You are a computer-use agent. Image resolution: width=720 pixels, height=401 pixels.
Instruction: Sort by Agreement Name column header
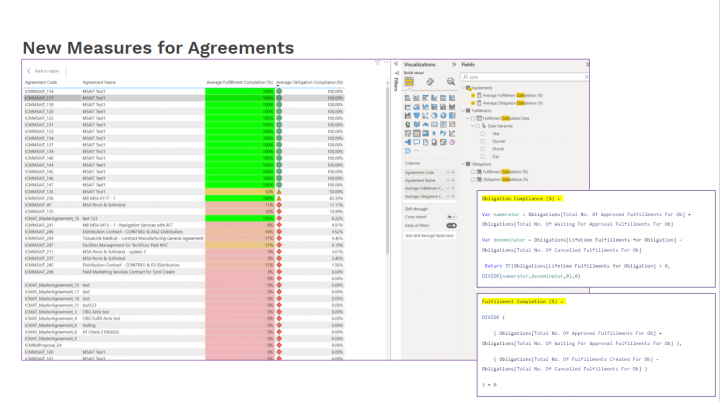click(x=99, y=82)
